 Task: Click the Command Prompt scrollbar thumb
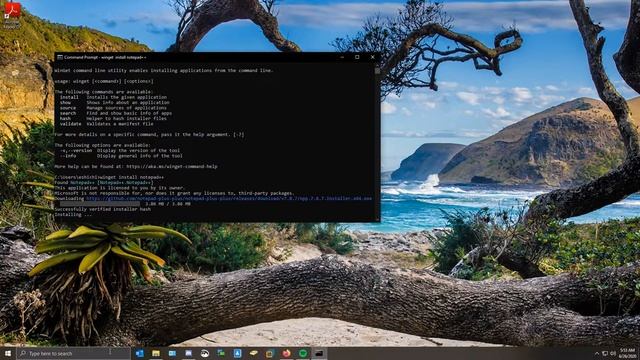(x=377, y=71)
